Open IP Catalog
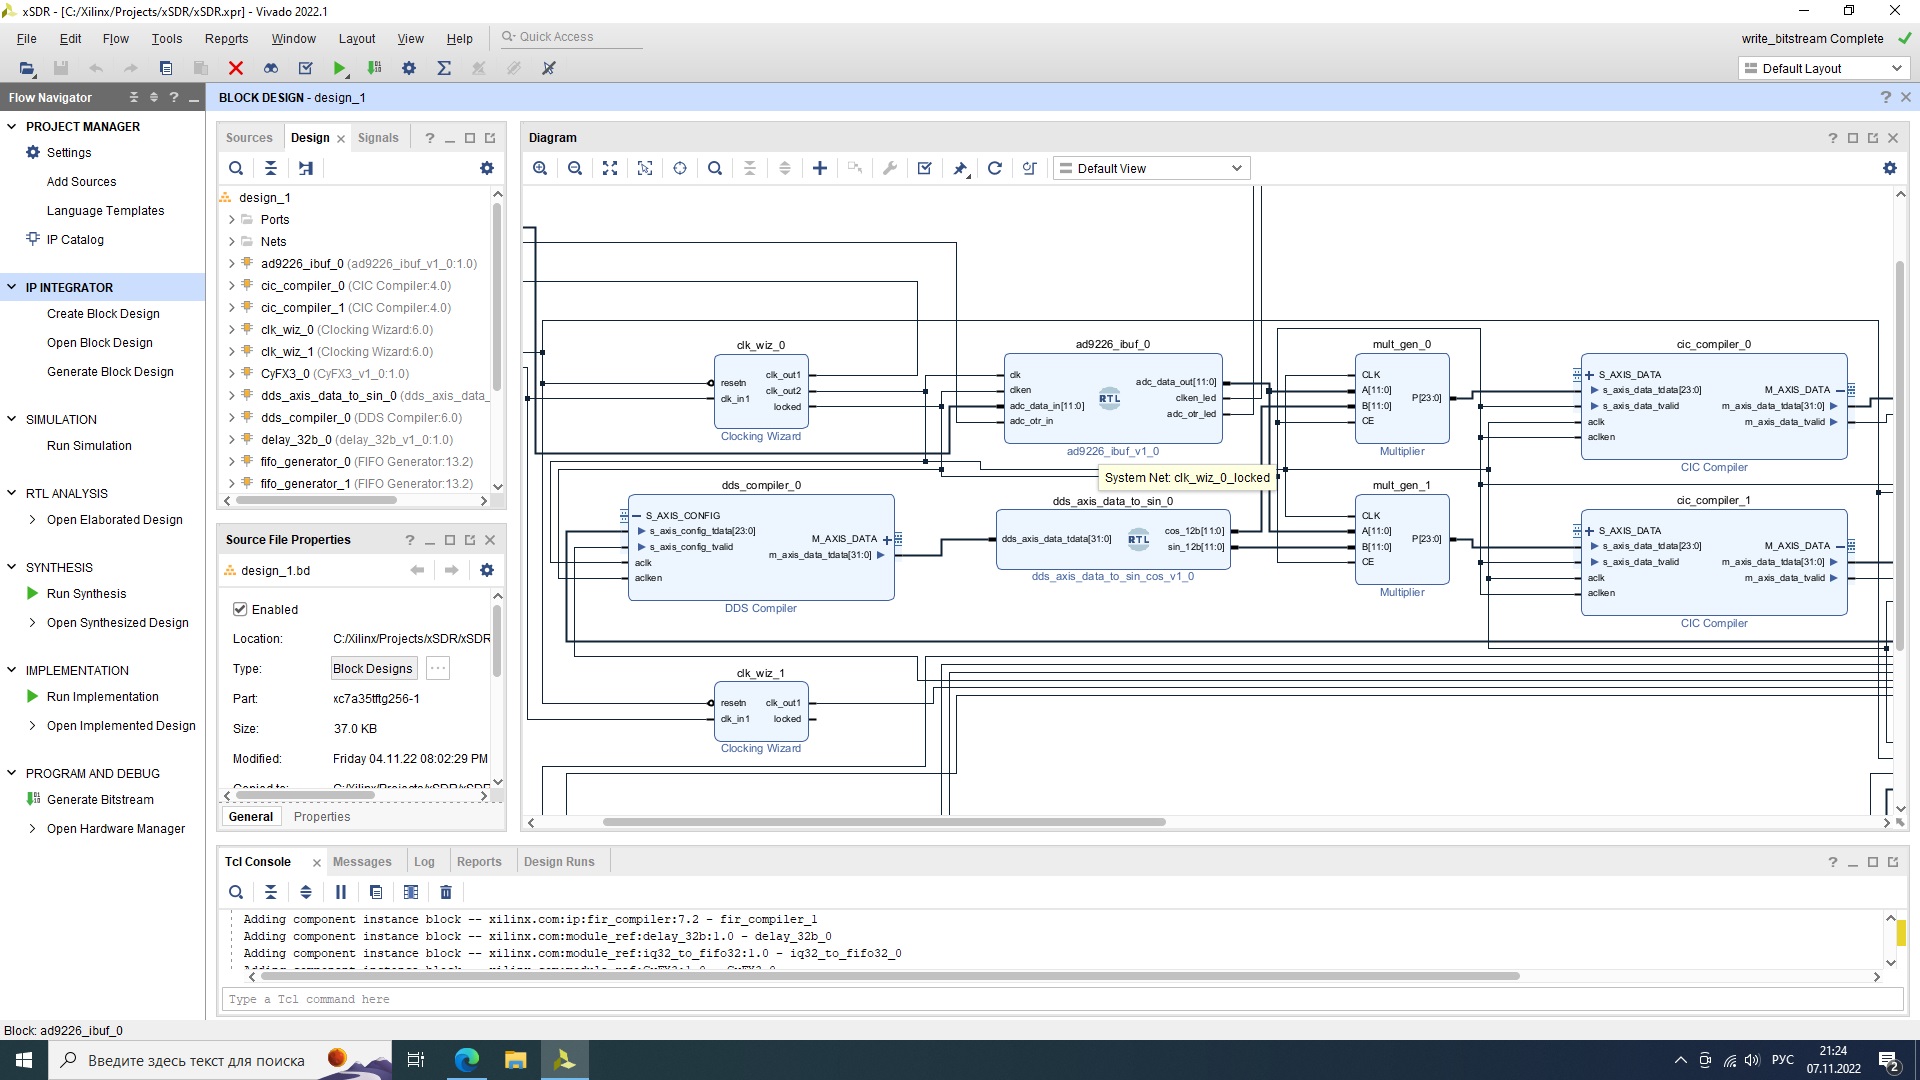Viewport: 1920px width, 1080px height. click(75, 240)
